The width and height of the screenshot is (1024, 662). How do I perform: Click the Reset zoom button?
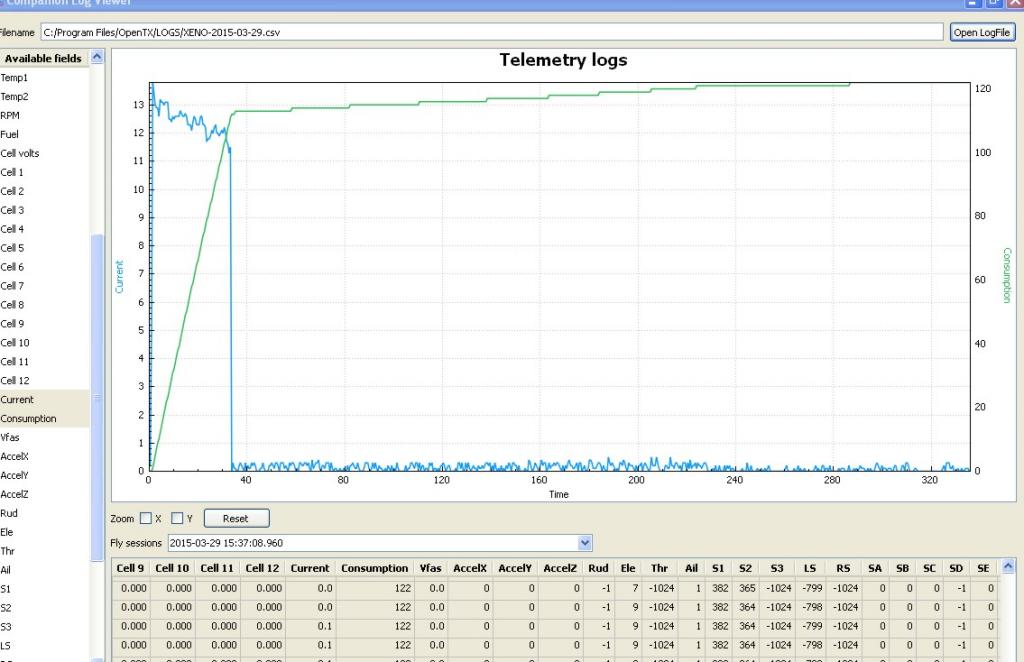click(236, 518)
